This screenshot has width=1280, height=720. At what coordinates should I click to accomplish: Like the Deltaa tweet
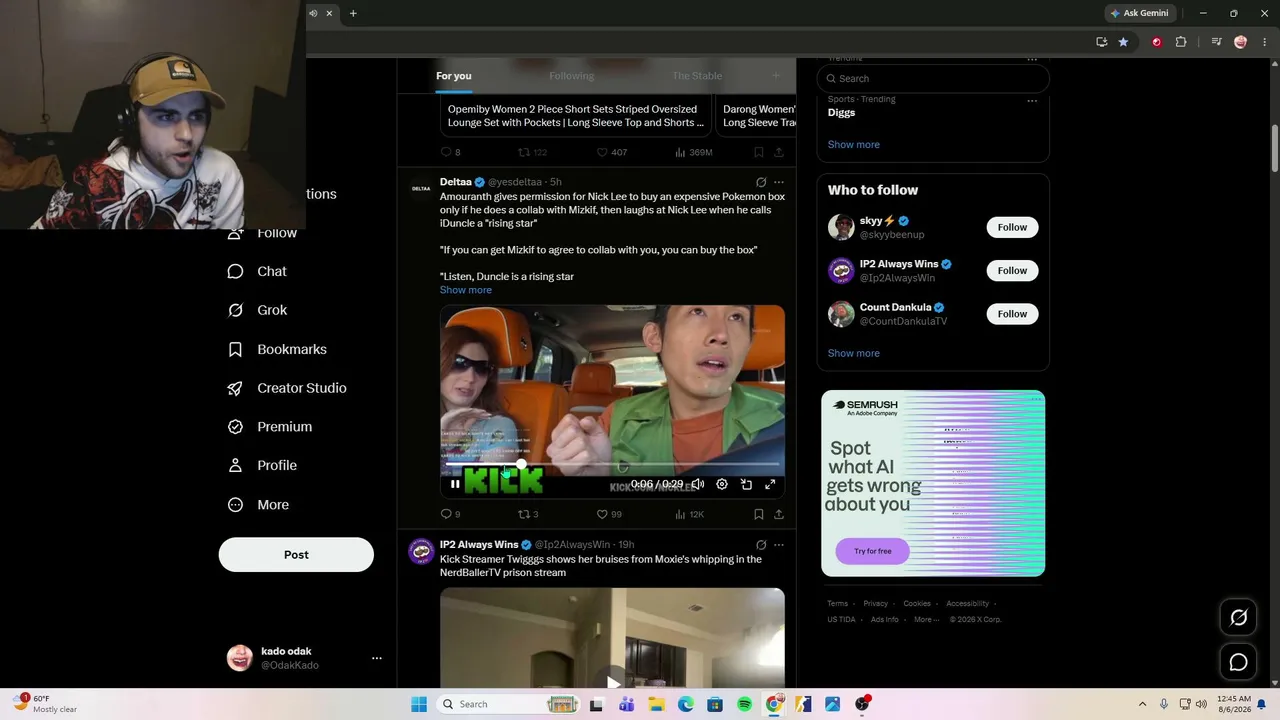point(609,514)
